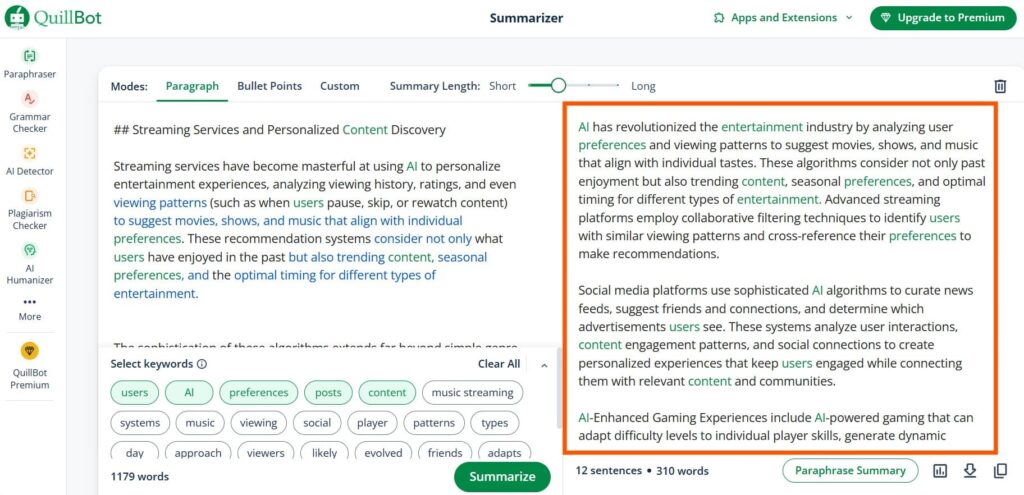Click the green Summarize button
Image resolution: width=1024 pixels, height=495 pixels.
502,476
